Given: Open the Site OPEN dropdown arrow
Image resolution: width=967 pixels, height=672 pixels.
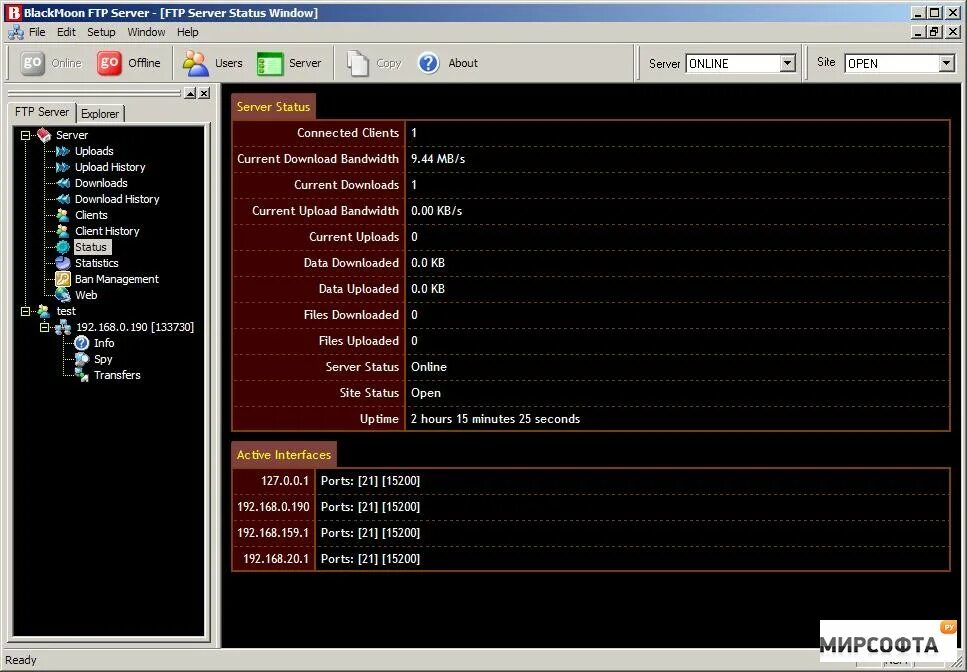Looking at the screenshot, I should coord(947,64).
